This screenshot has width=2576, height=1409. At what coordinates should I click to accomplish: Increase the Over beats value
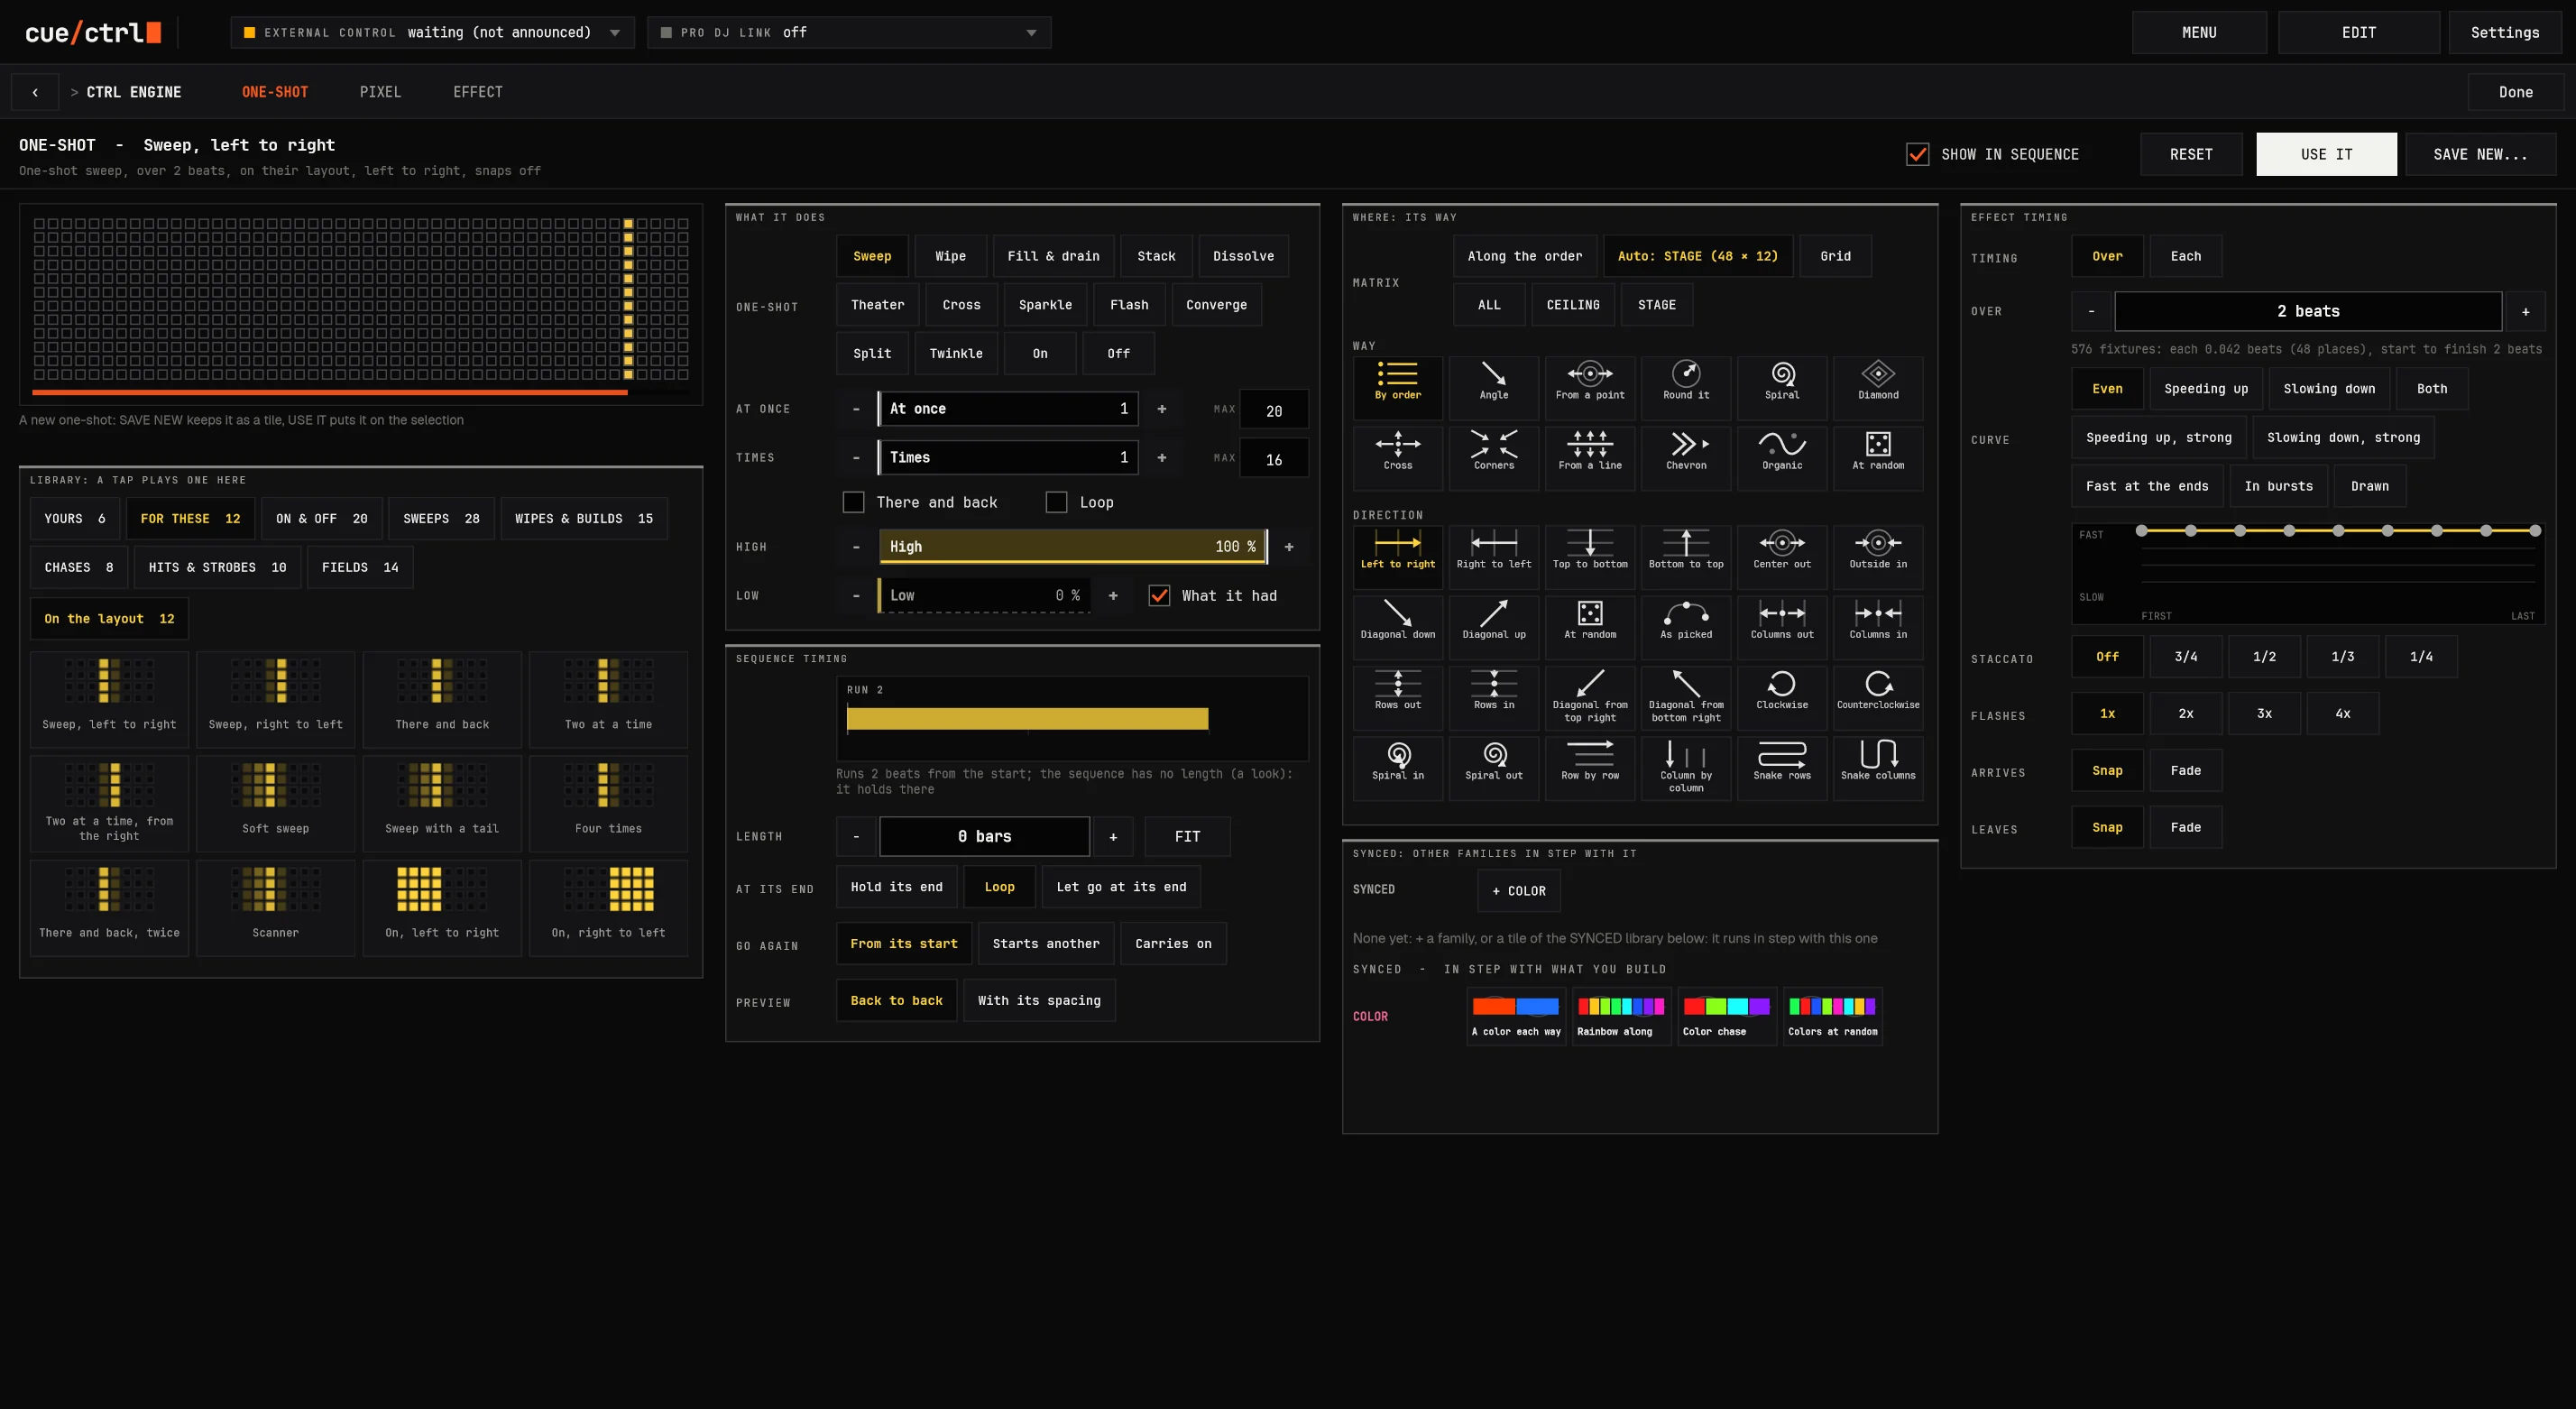click(x=2525, y=311)
